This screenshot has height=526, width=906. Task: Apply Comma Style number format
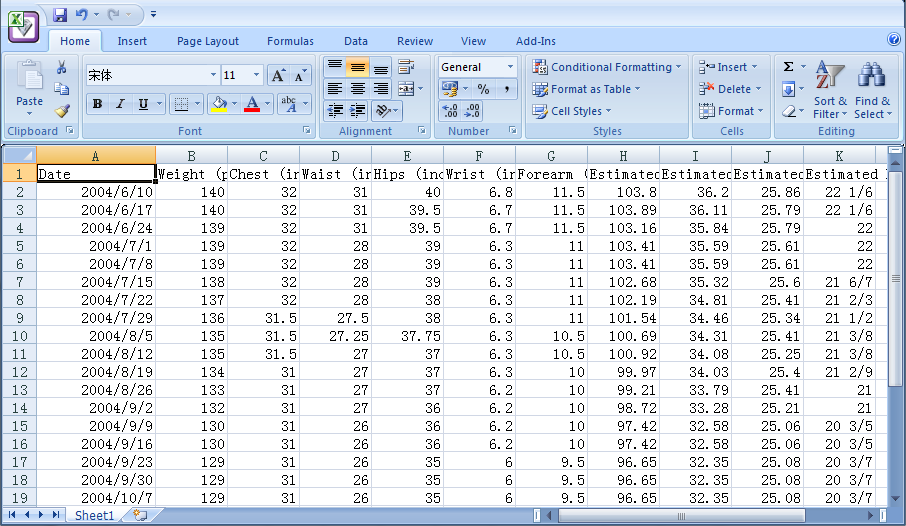click(x=506, y=89)
